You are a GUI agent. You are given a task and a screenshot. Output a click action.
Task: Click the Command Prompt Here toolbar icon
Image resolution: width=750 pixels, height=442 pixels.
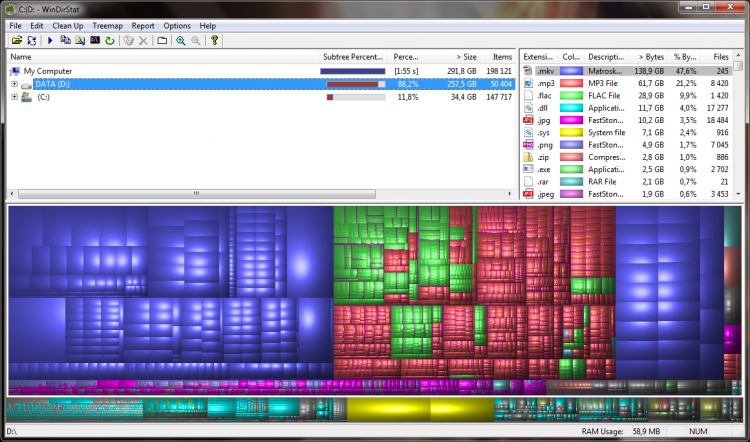point(95,41)
